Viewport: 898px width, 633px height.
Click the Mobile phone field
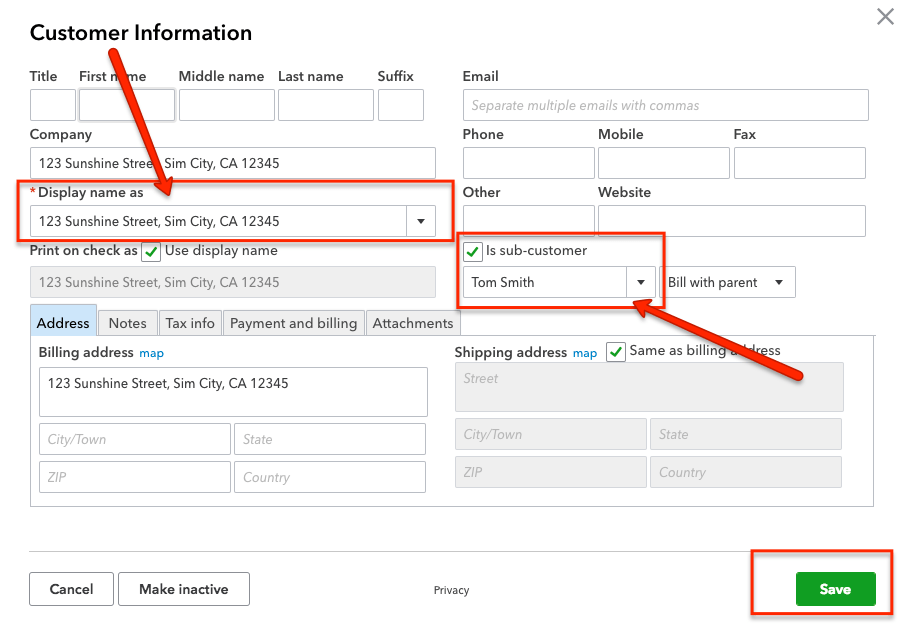pyautogui.click(x=663, y=162)
